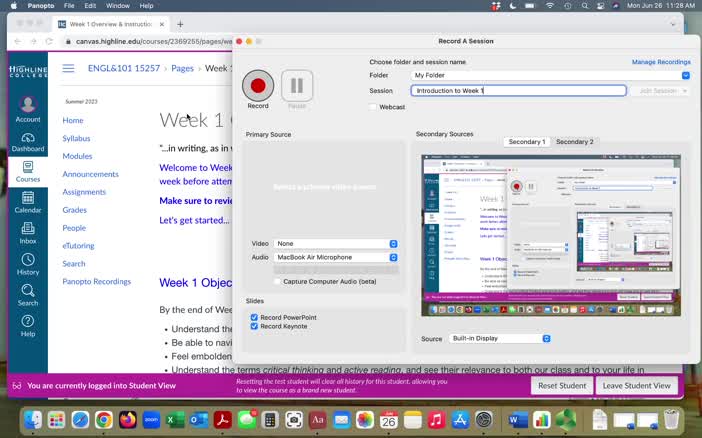Viewport: 702px width, 438px height.
Task: Close the Week 1 Overview browser tab
Action: pos(162,24)
